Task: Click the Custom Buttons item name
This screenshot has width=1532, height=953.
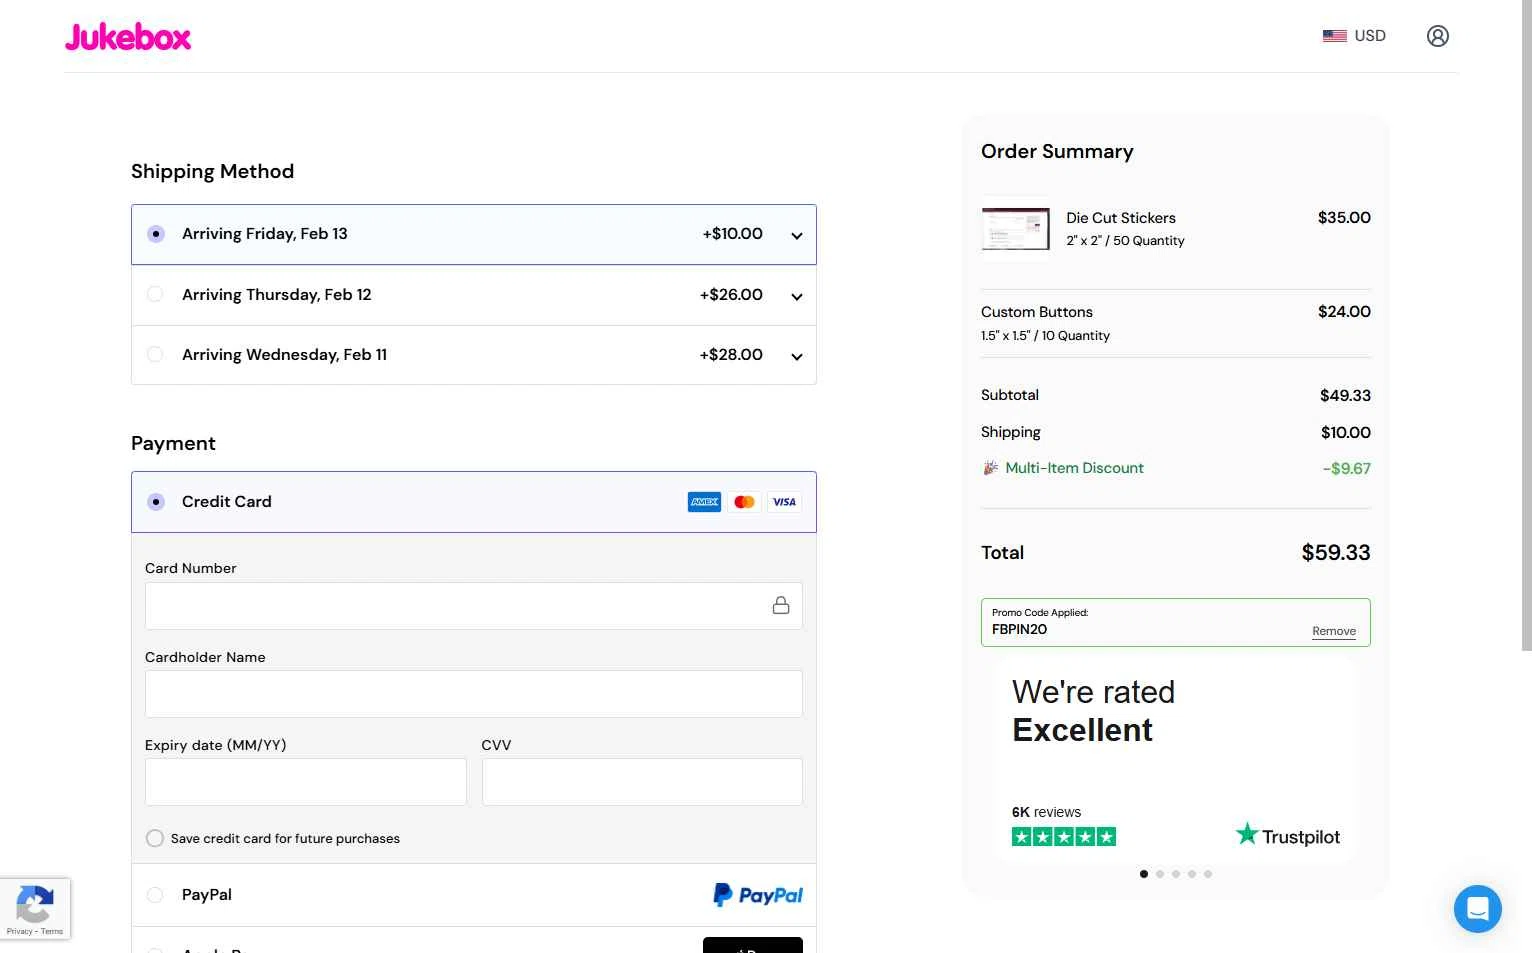Action: (1037, 312)
